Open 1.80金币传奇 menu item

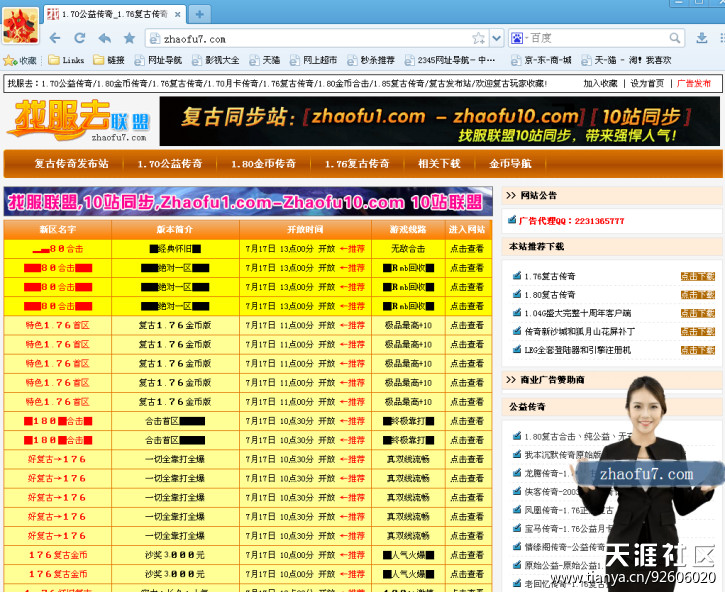pos(264,164)
